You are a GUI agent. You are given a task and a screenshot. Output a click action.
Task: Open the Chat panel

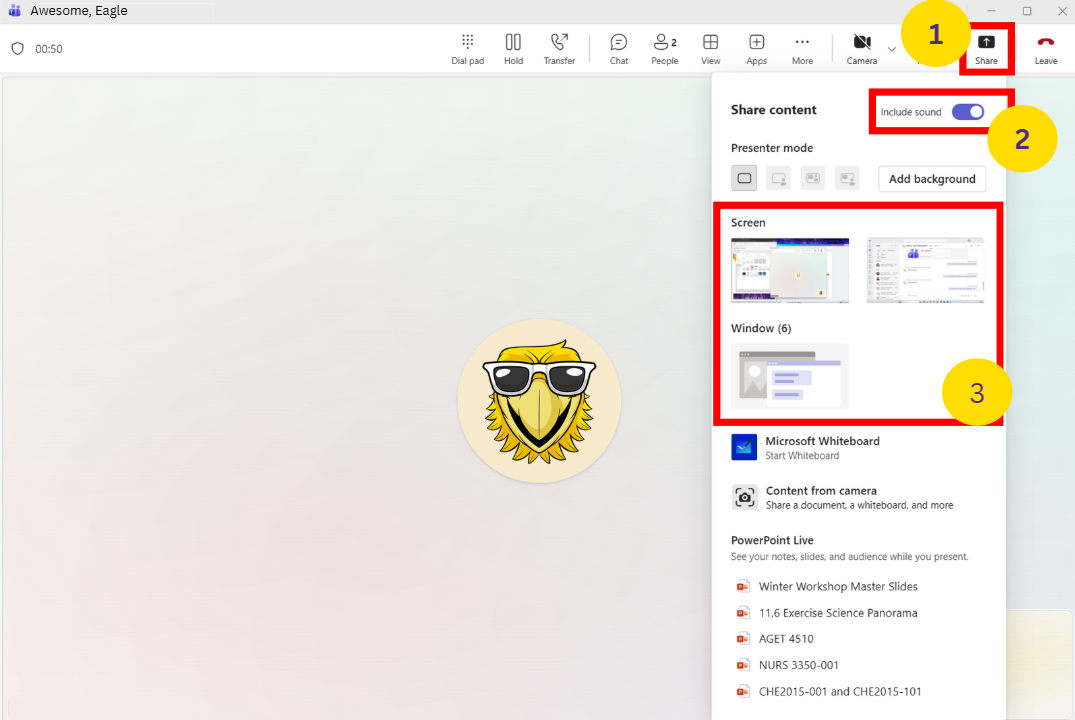(x=619, y=48)
